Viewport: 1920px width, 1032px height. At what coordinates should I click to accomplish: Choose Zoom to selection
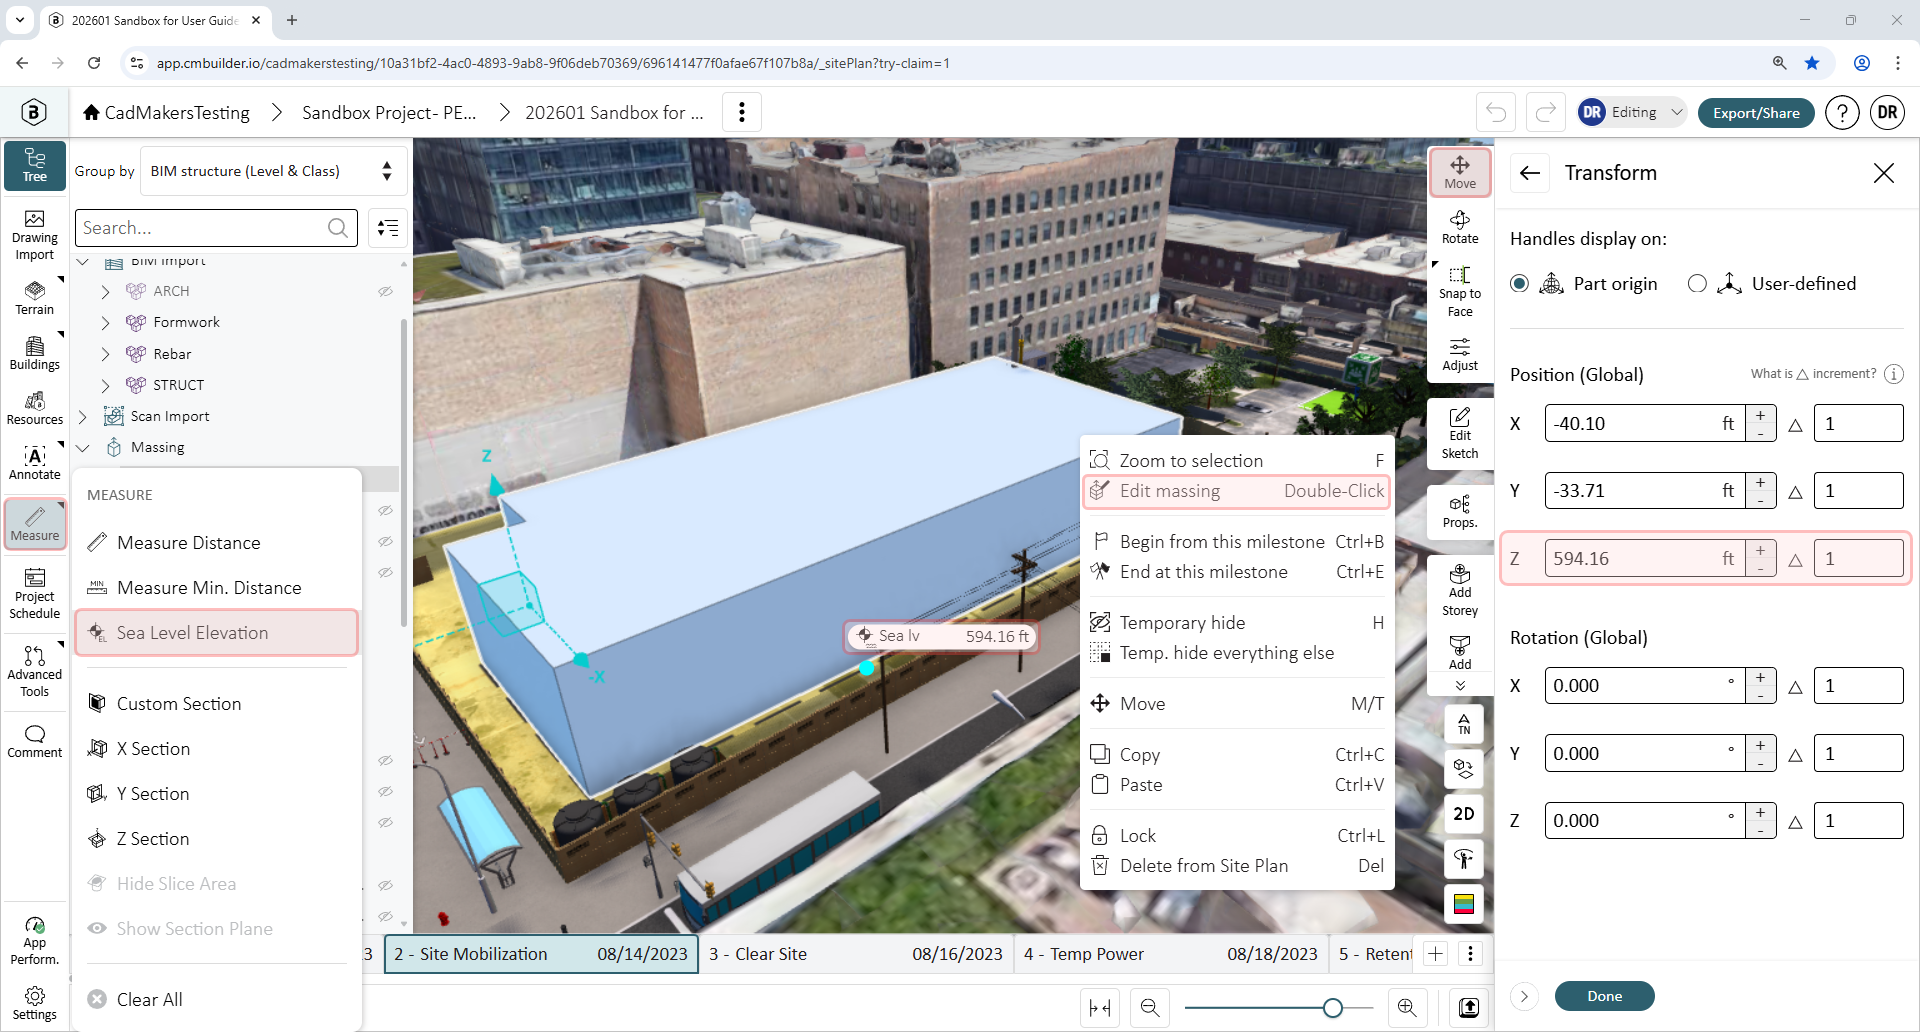click(1237, 460)
